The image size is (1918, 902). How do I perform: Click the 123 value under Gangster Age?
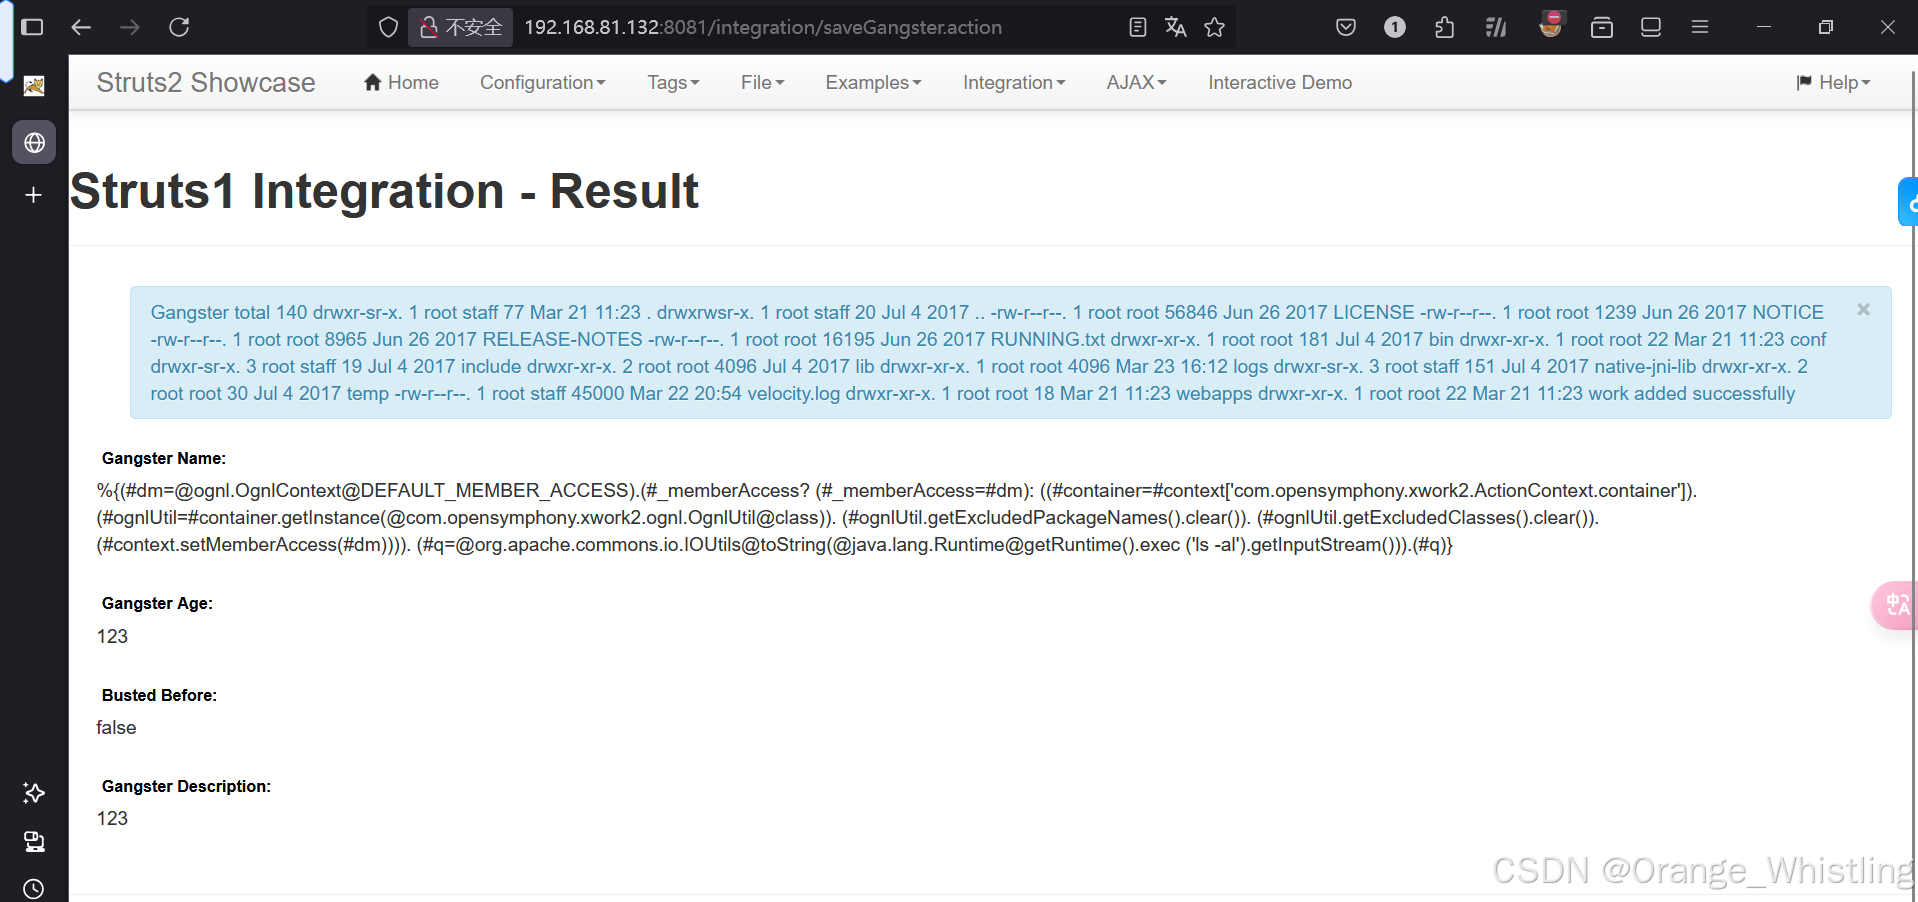tap(112, 637)
